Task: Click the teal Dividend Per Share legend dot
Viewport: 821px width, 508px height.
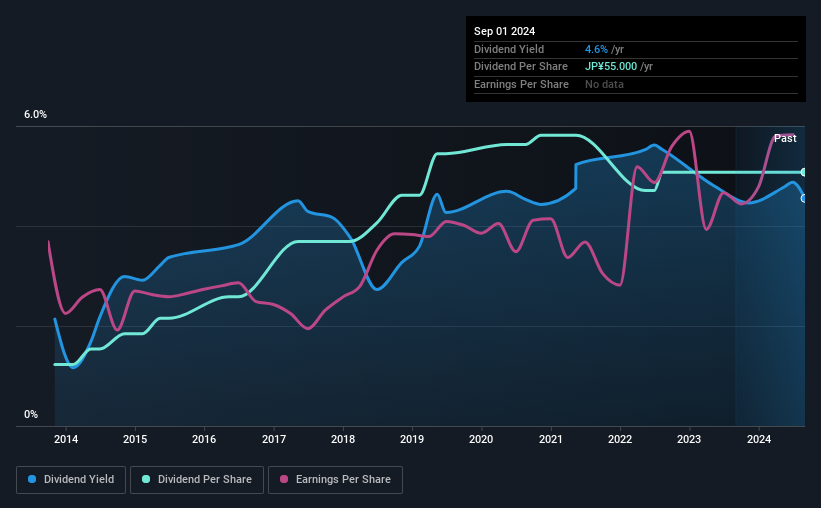Action: click(x=146, y=479)
